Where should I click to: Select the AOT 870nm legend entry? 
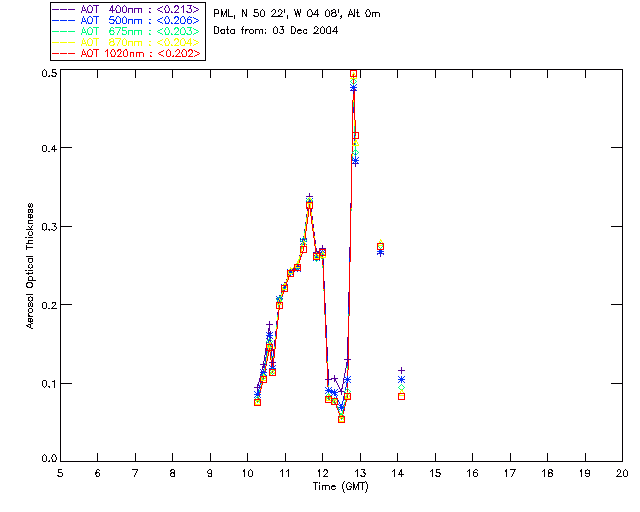point(127,42)
